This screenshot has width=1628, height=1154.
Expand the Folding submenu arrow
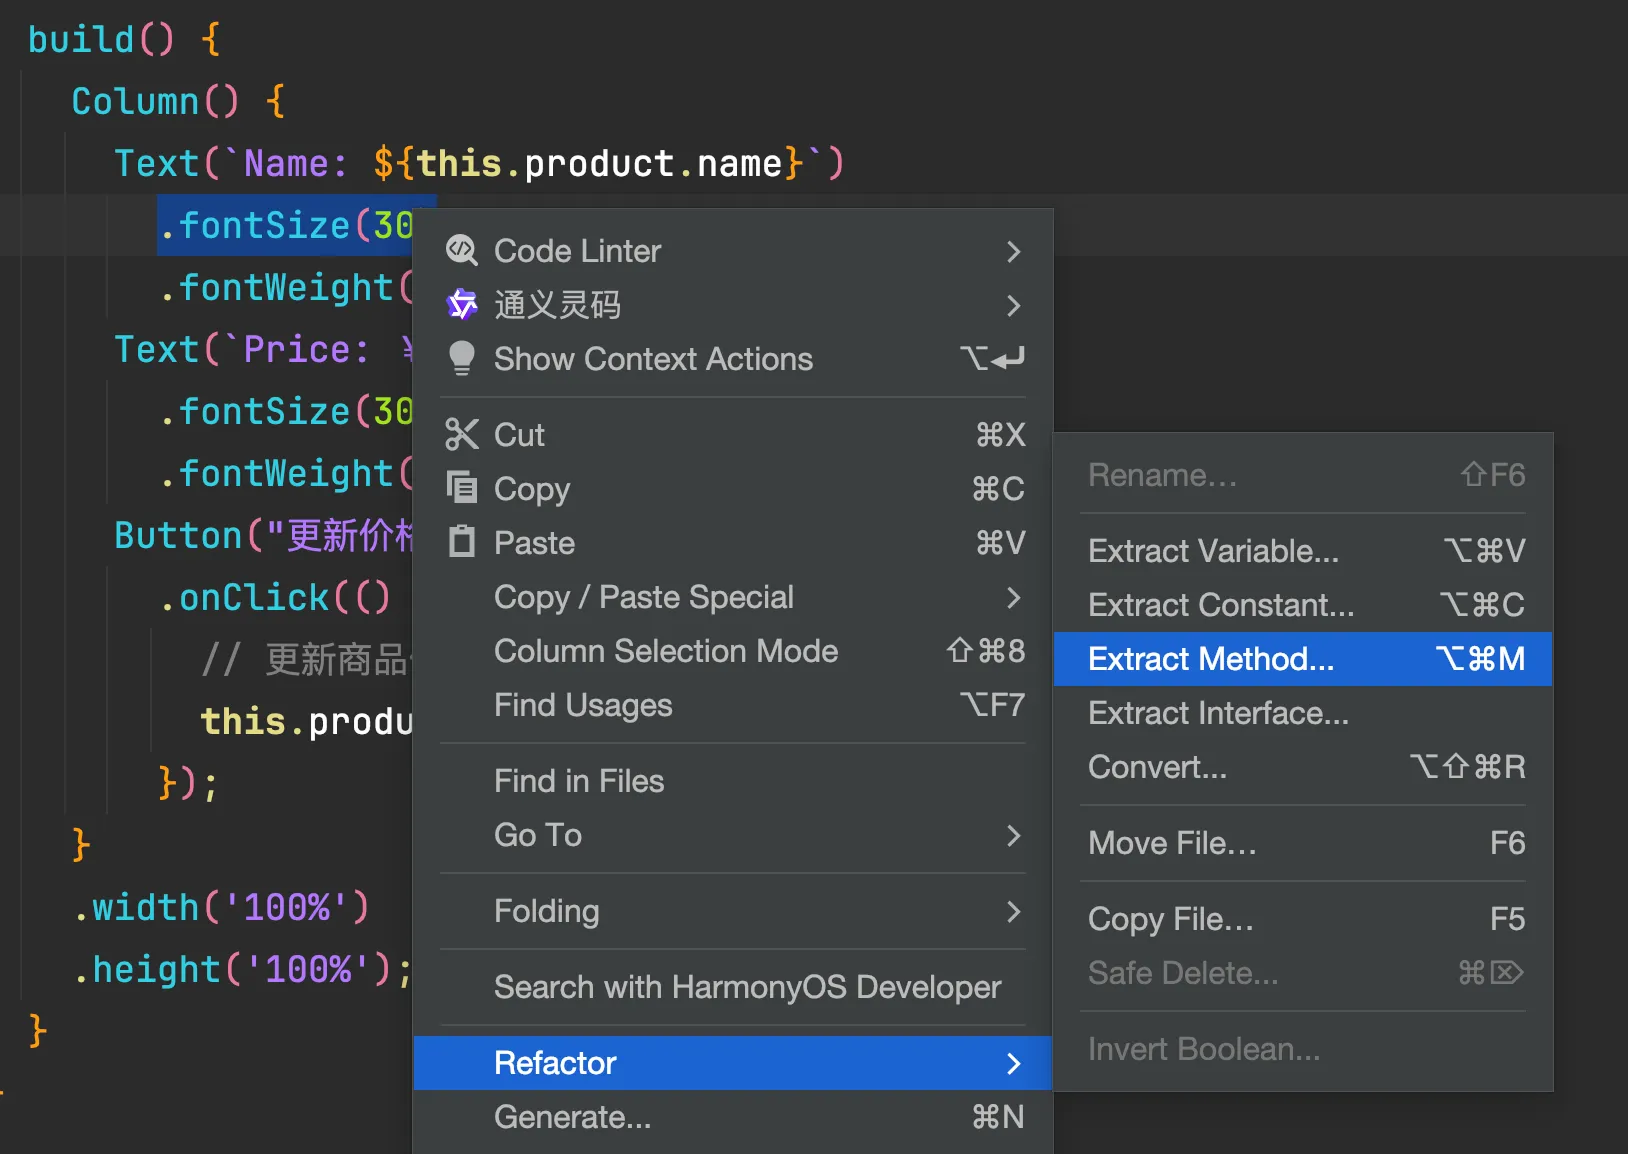[1013, 911]
